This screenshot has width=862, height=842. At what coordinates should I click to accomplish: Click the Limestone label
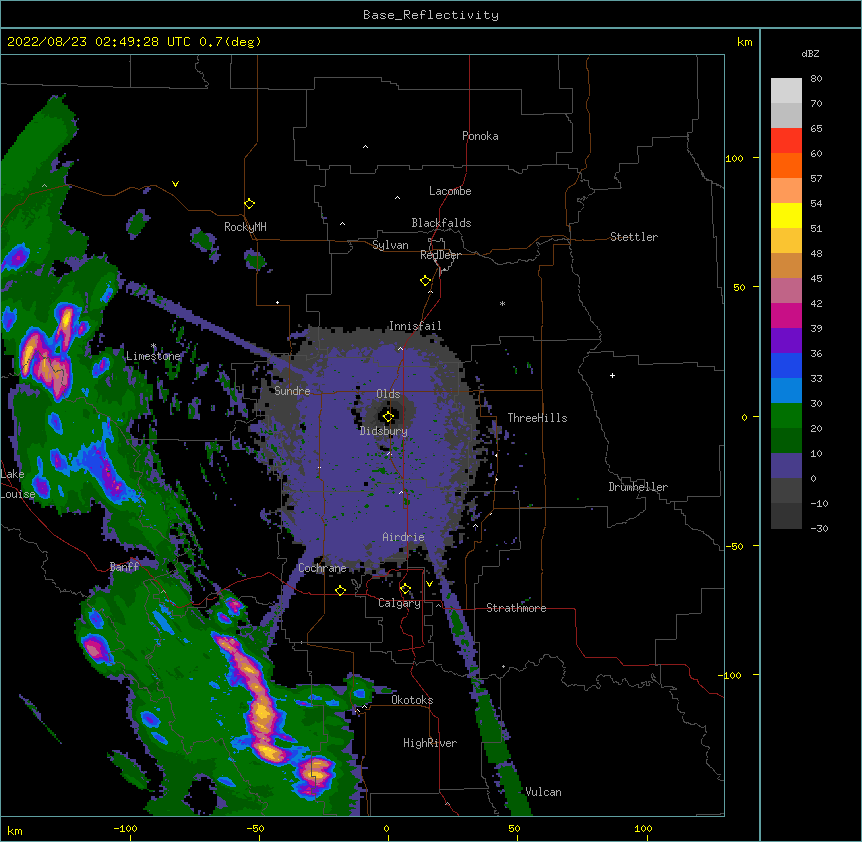[153, 356]
